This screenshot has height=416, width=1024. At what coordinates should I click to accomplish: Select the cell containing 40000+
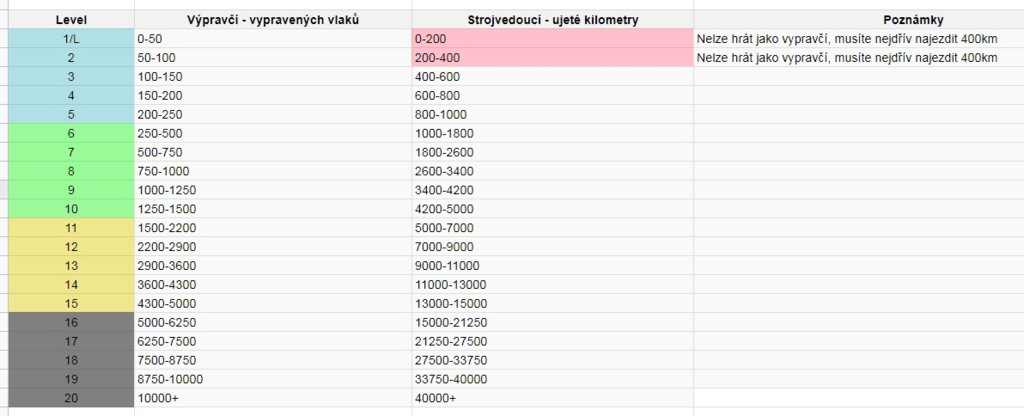pyautogui.click(x=552, y=398)
